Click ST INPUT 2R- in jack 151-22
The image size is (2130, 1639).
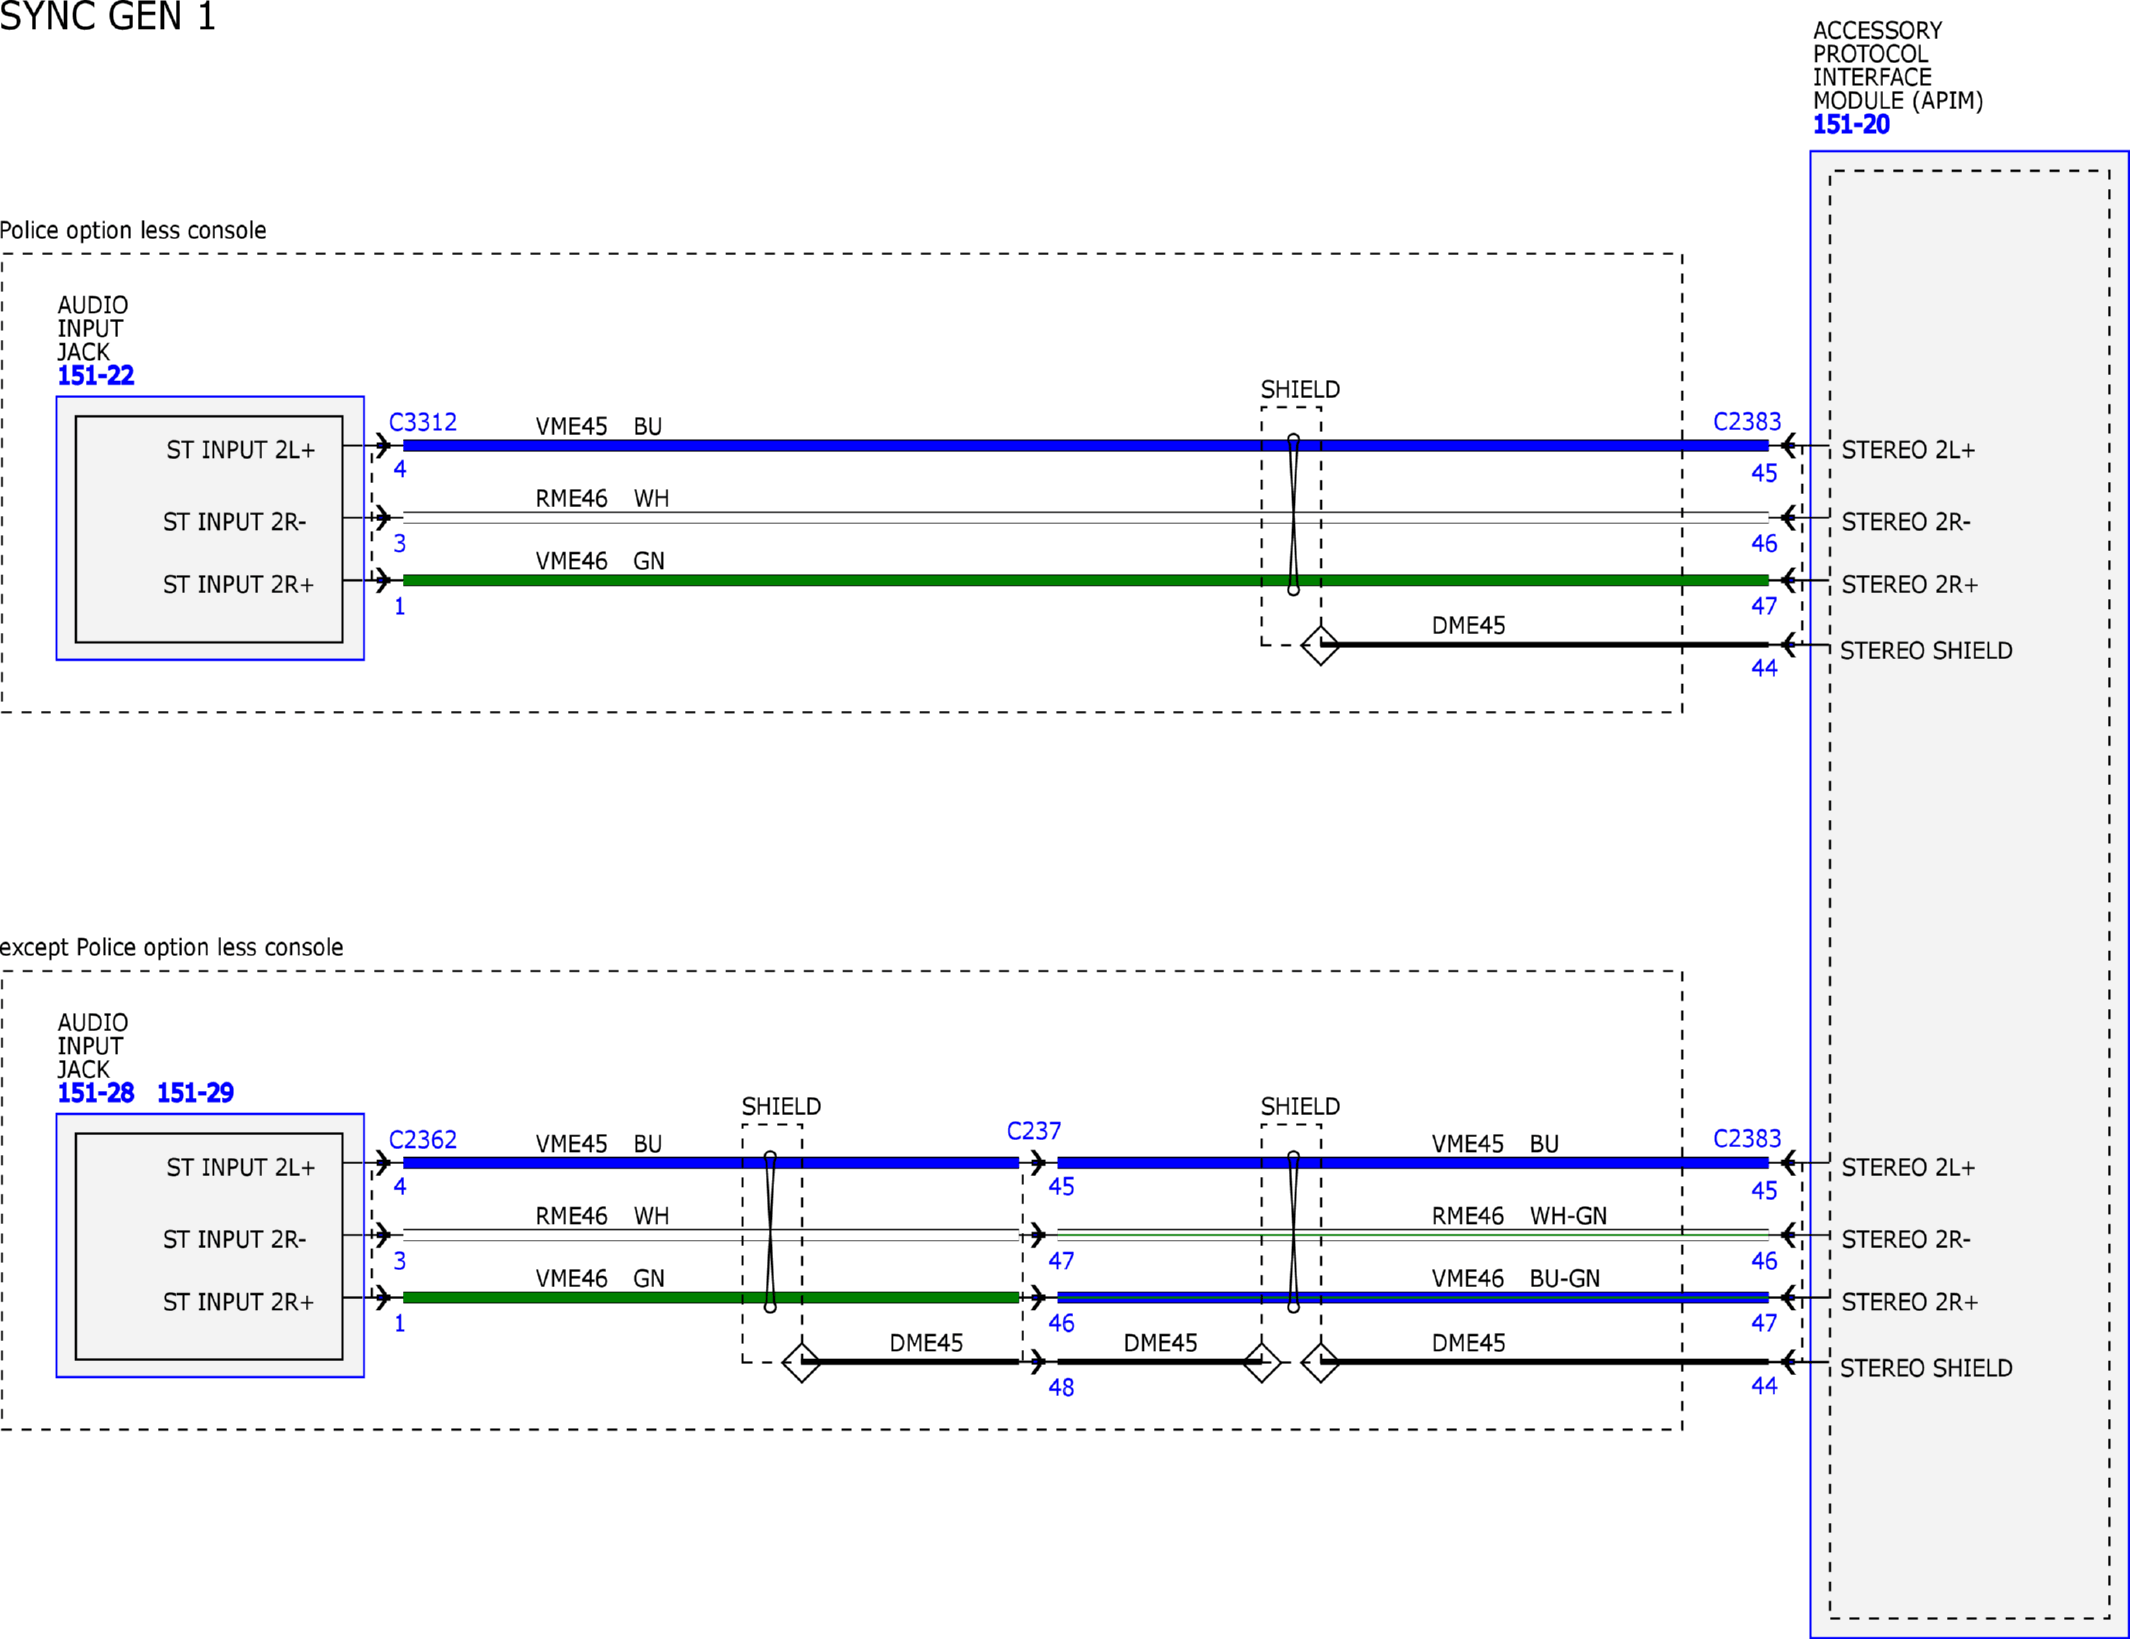point(234,522)
